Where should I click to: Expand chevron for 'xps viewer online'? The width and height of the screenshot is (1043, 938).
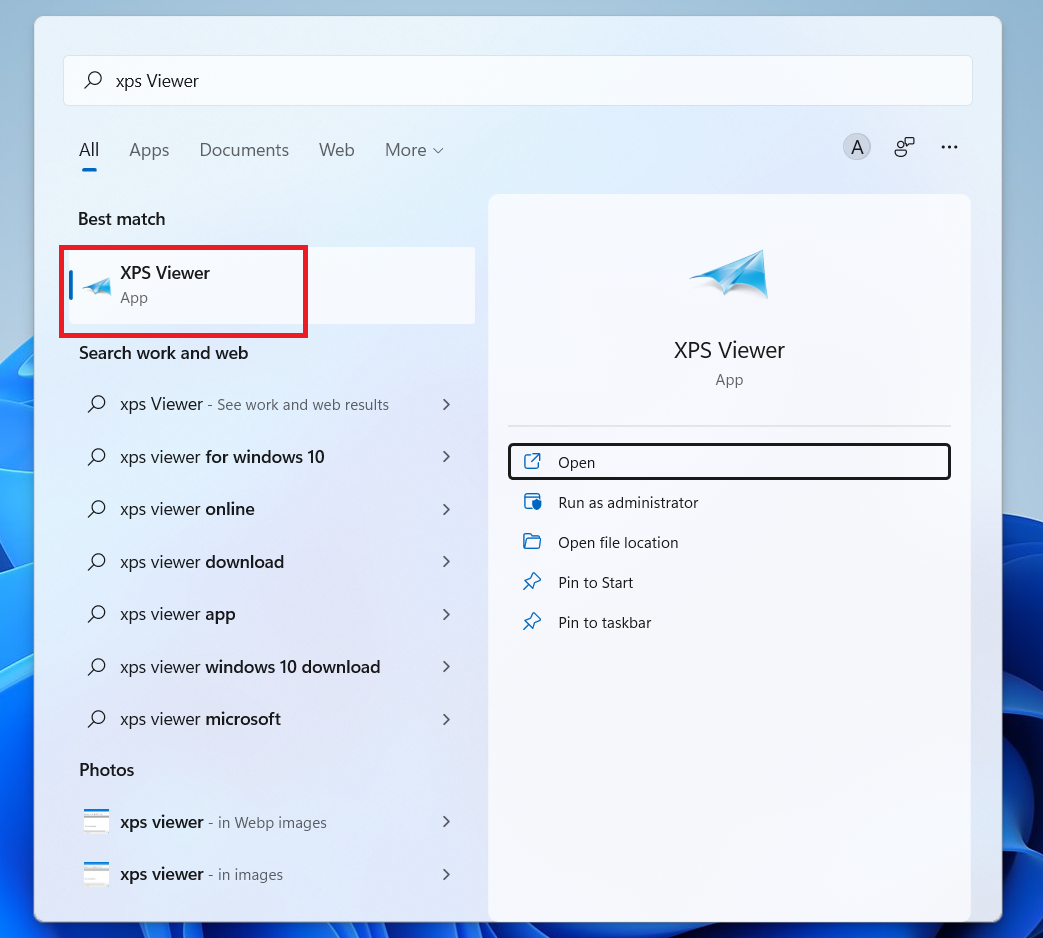pyautogui.click(x=446, y=509)
